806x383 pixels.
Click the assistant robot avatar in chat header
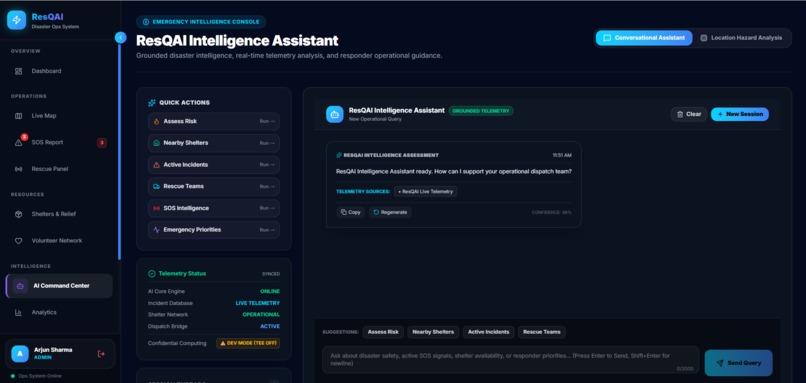tap(335, 114)
